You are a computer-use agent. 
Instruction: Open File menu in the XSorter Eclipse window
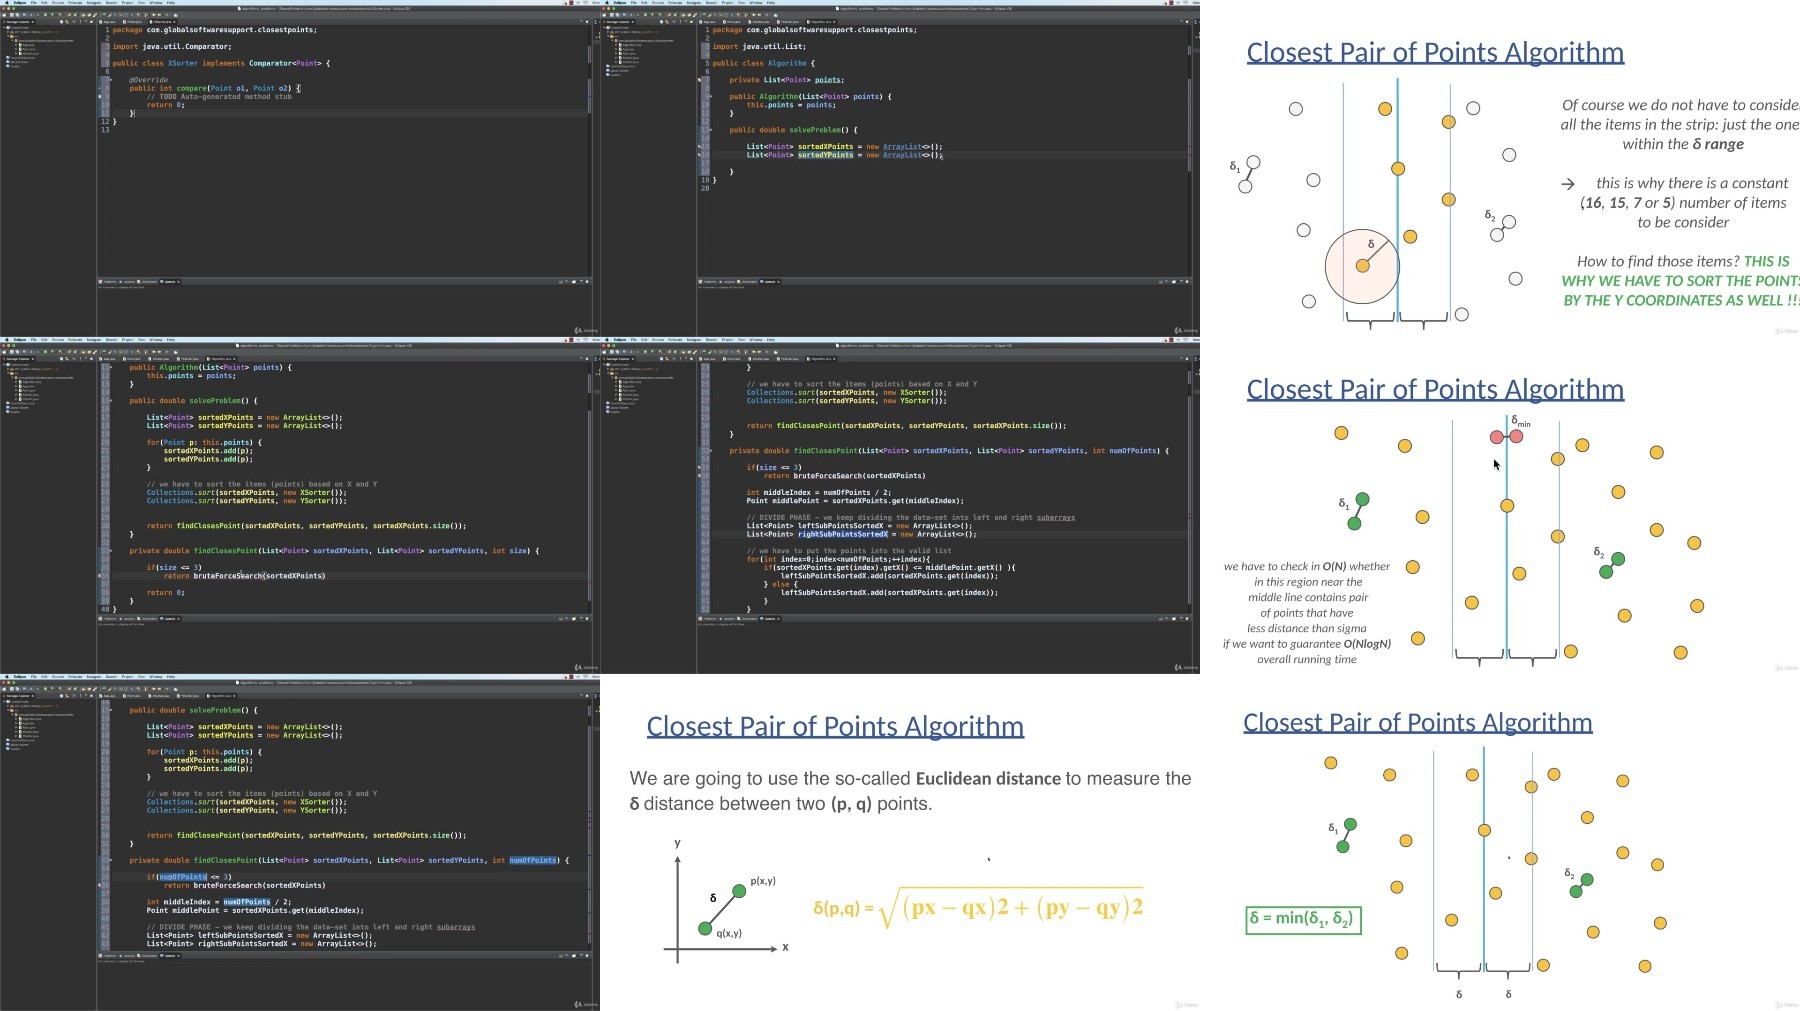[34, 3]
